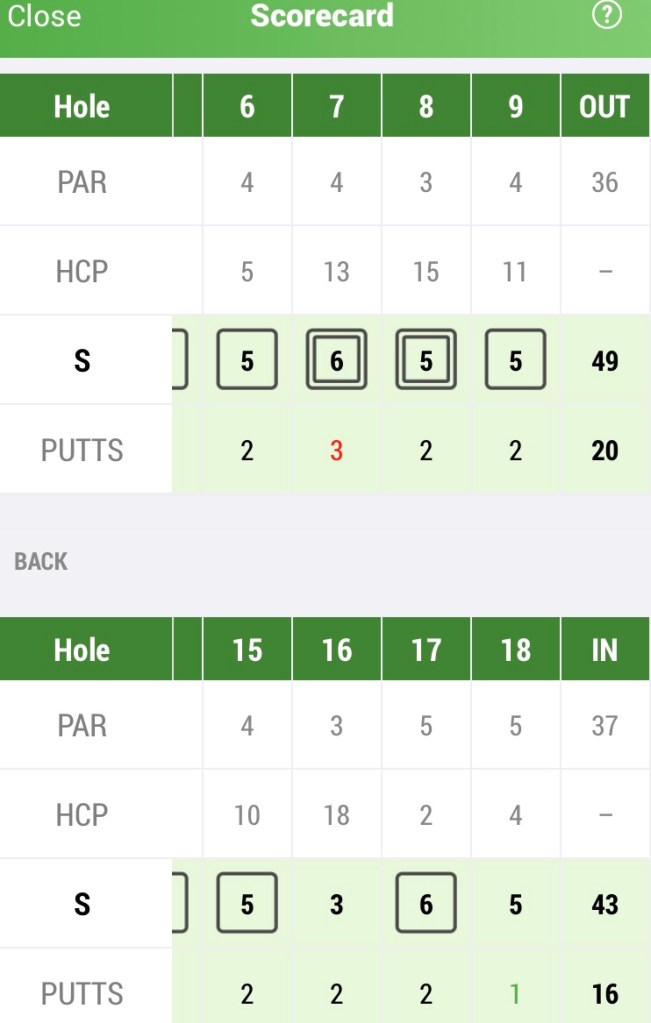Select front nine total score 49
Viewport: 651px width, 1023px height.
coord(604,360)
